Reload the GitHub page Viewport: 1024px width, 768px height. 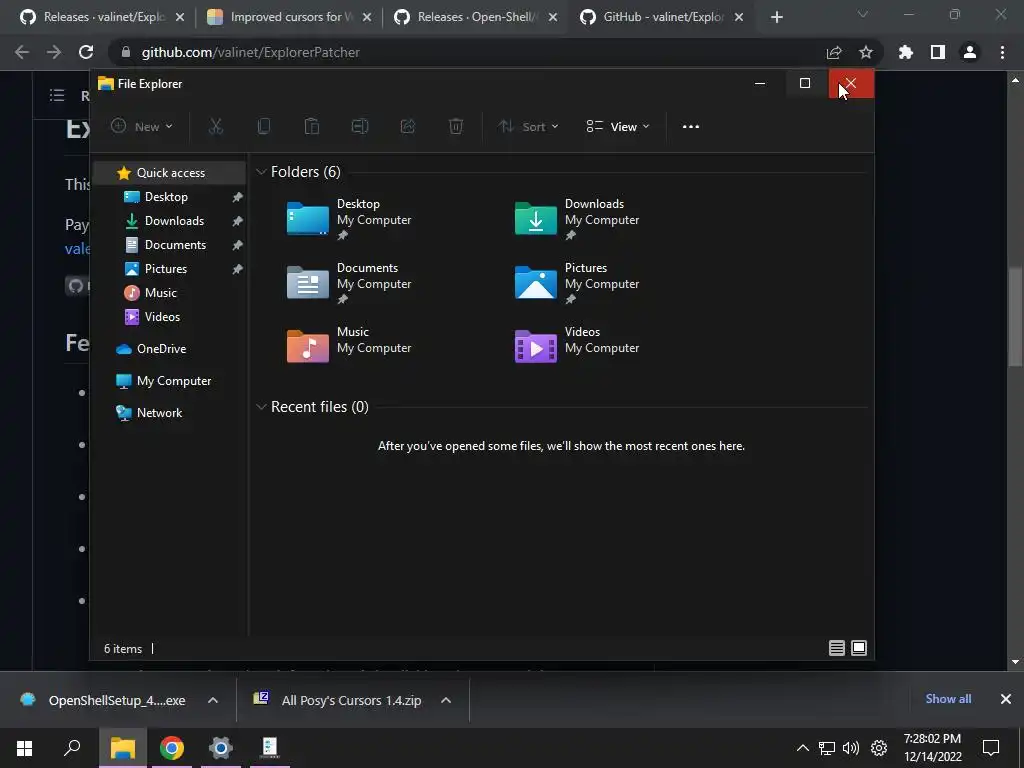tap(86, 52)
